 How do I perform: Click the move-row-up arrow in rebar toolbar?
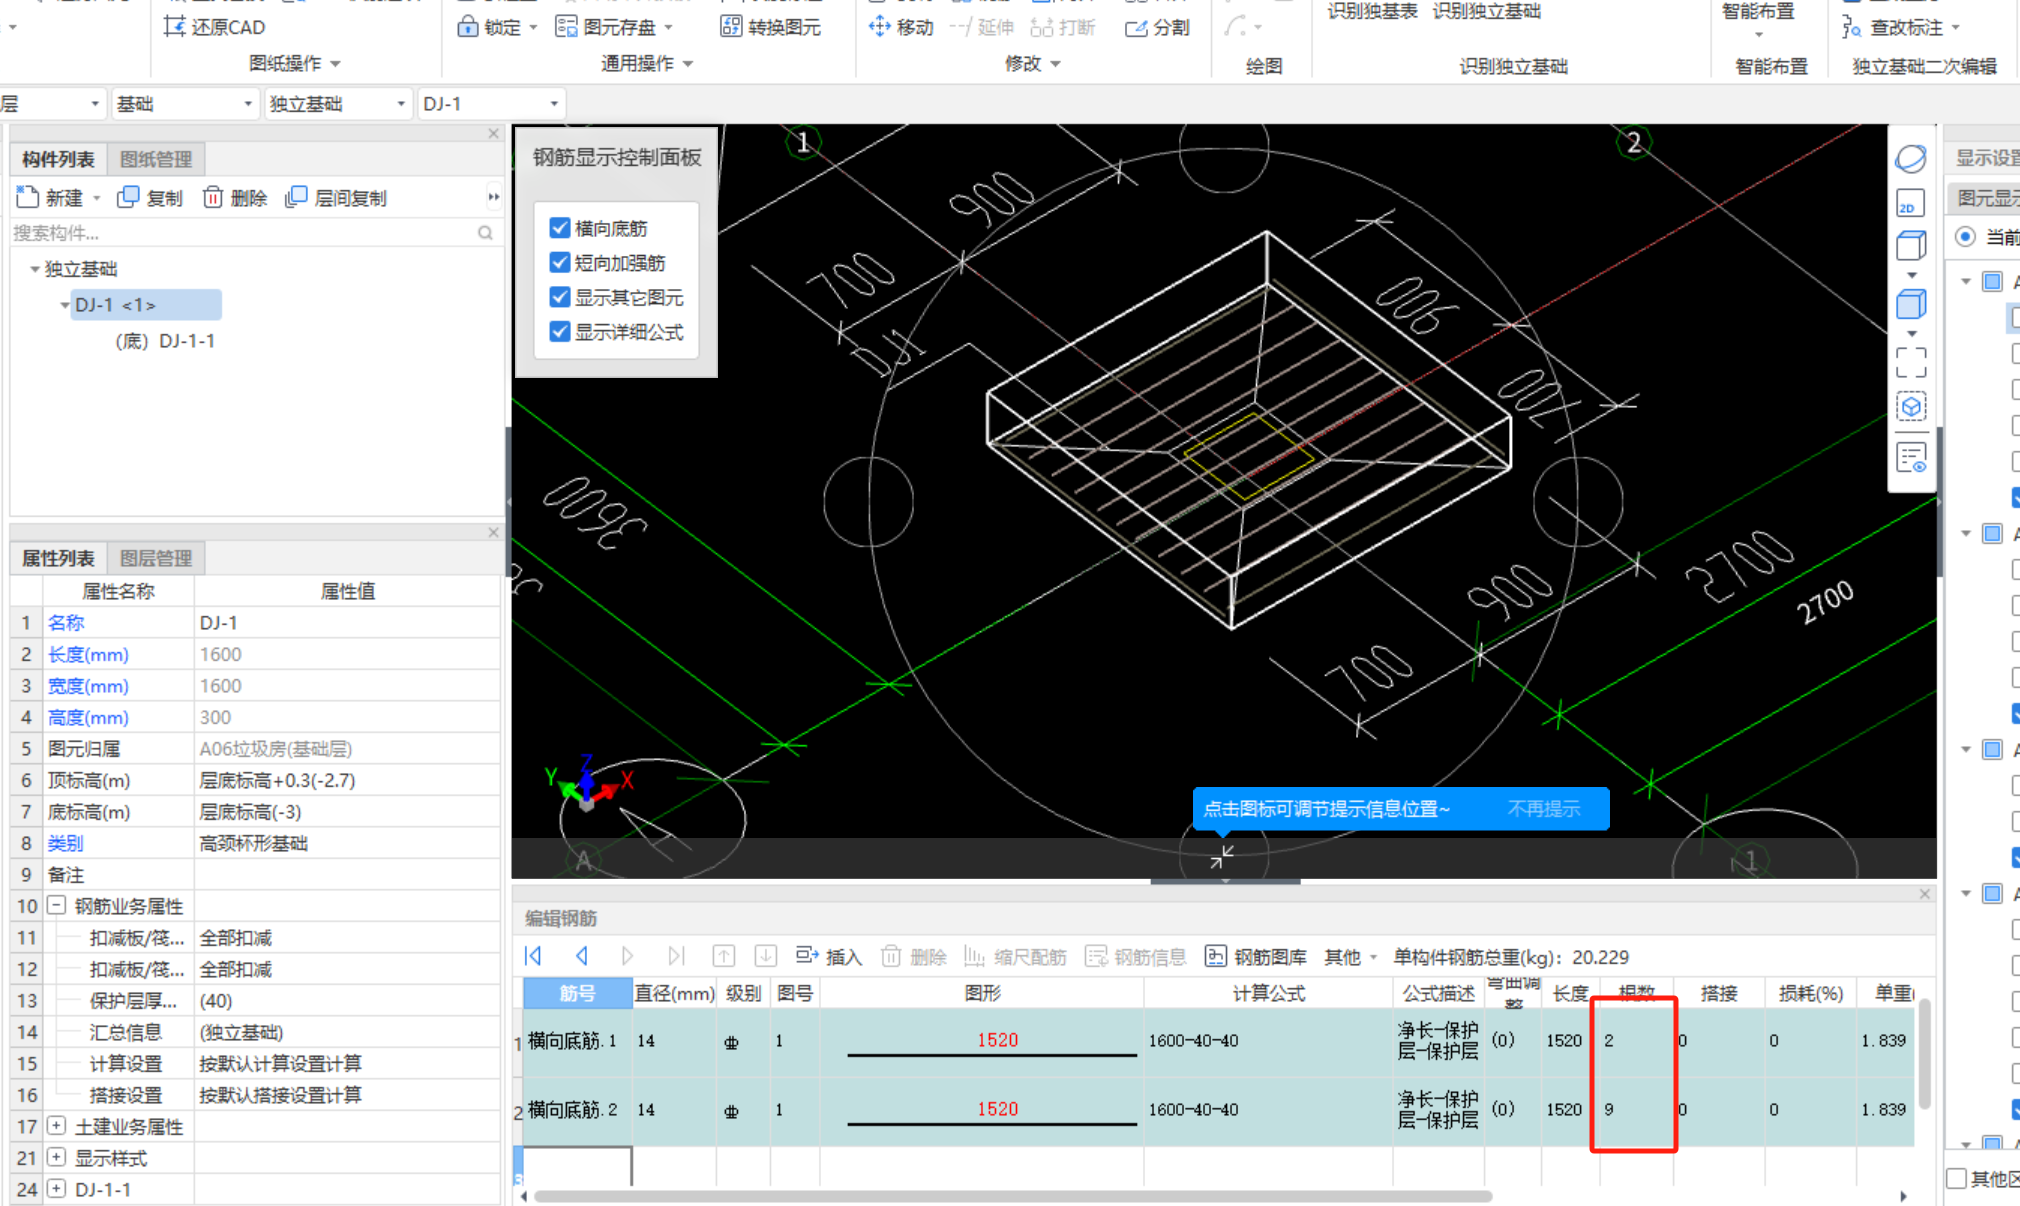pos(723,956)
